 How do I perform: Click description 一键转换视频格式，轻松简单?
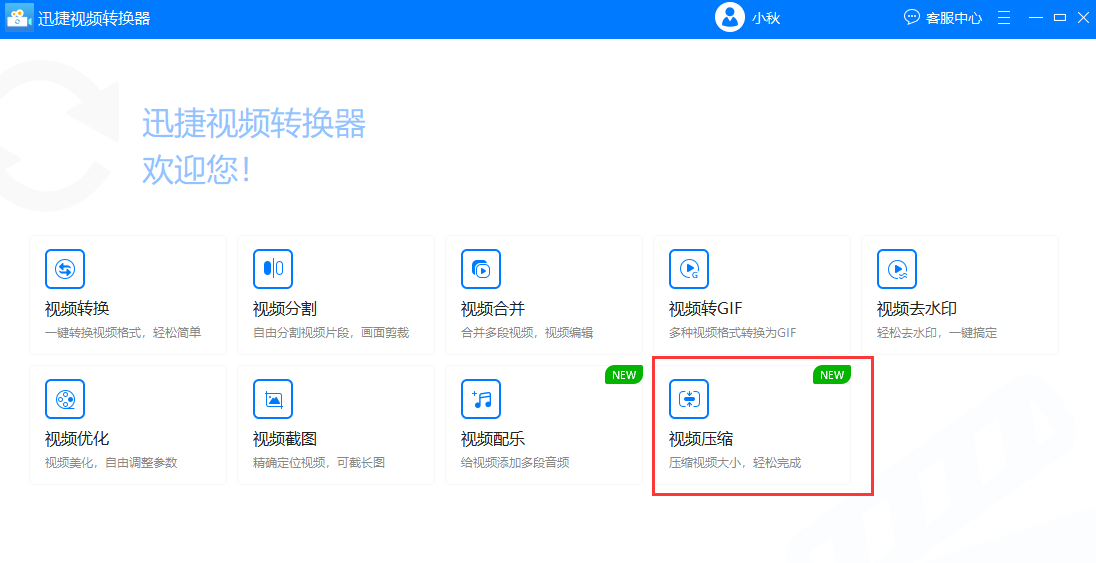123,333
